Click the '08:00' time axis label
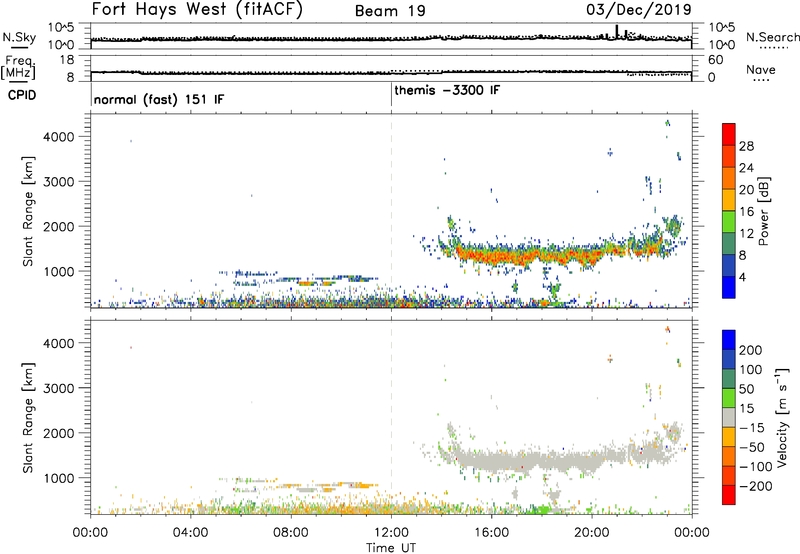Image resolution: width=800 pixels, height=554 pixels. (x=291, y=533)
